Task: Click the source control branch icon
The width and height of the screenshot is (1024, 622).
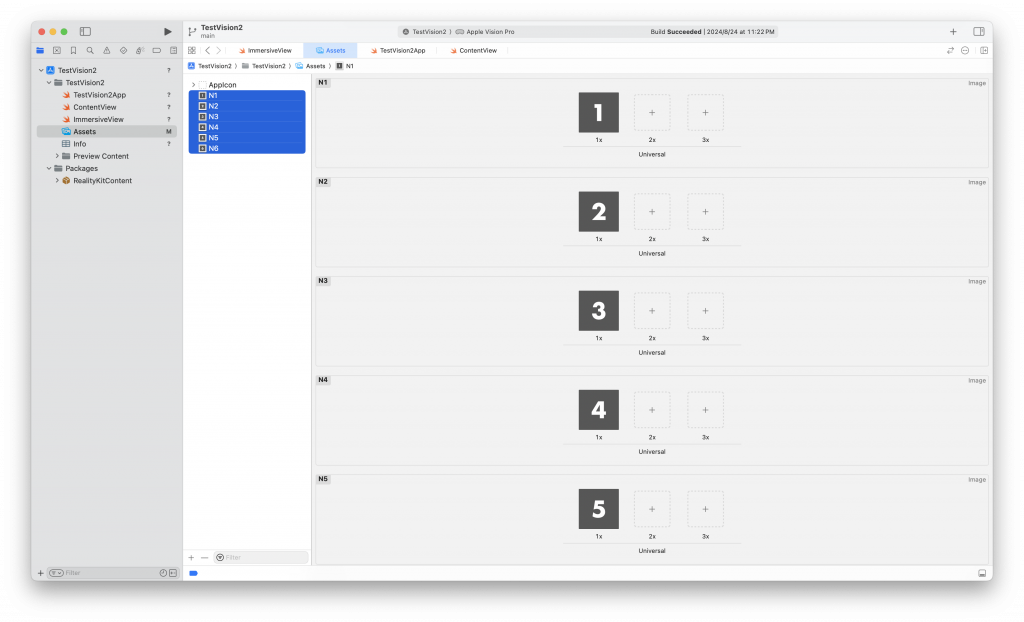Action: (192, 31)
